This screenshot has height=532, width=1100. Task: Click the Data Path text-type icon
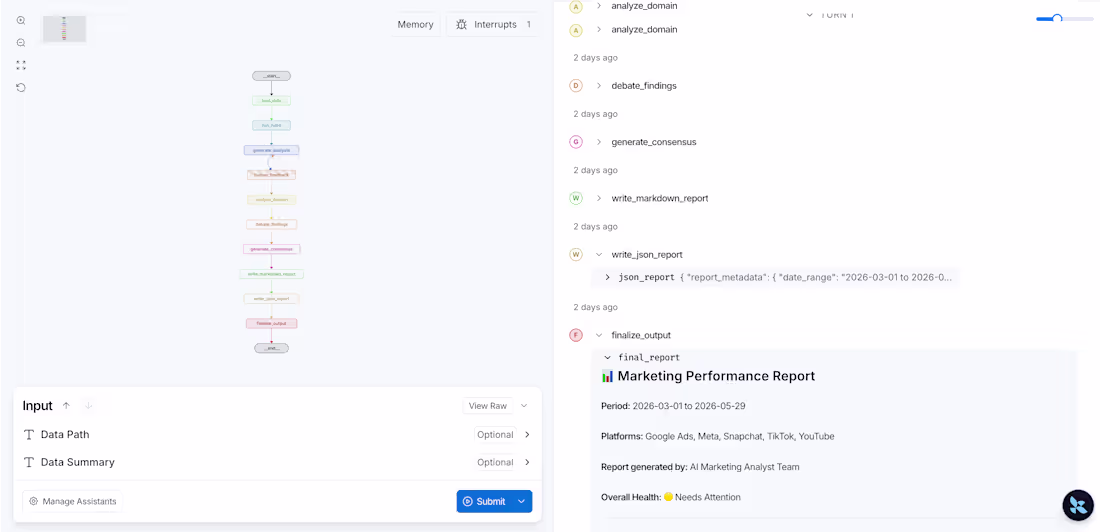pos(29,434)
